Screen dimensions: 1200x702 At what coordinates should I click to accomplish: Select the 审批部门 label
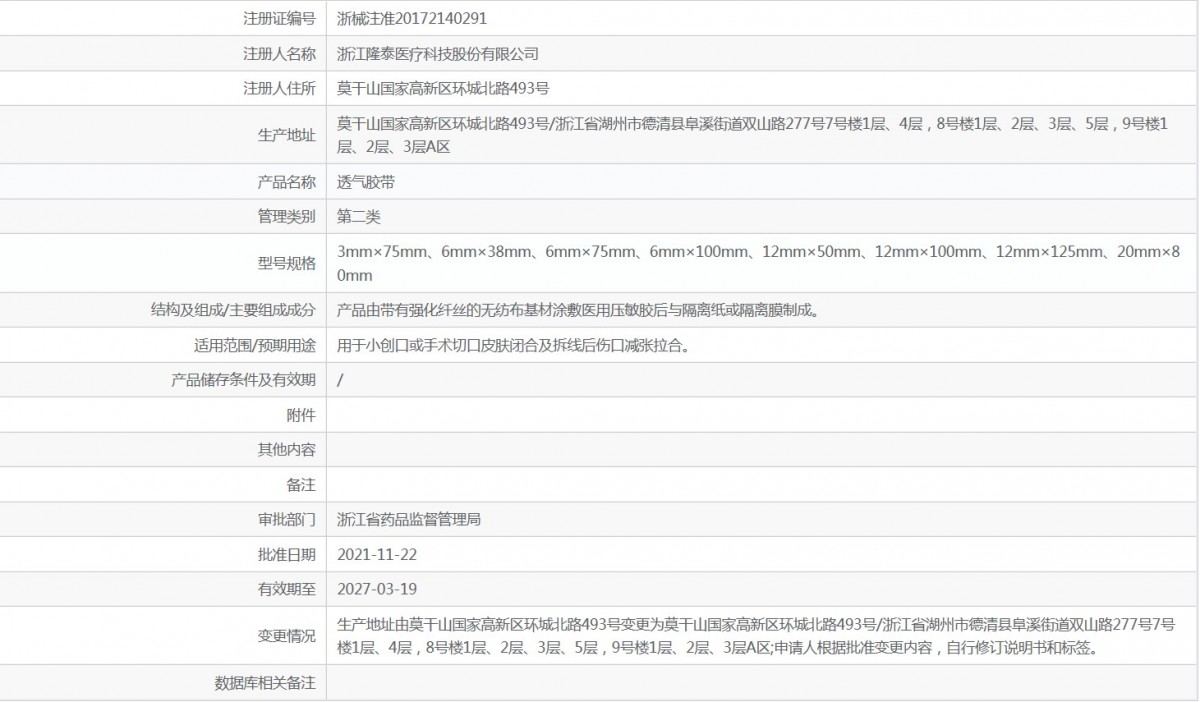(x=286, y=520)
